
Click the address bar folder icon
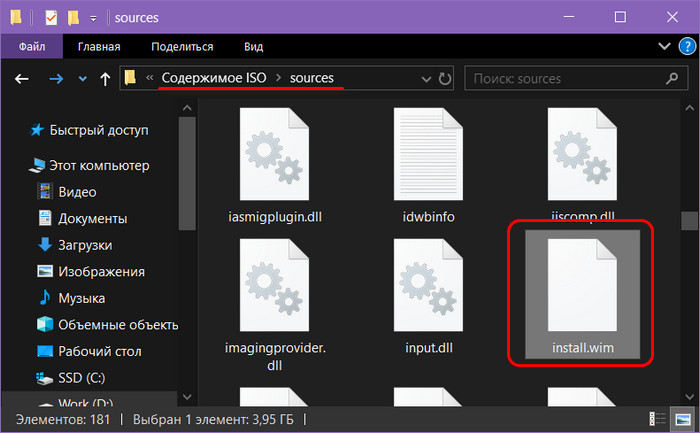pos(130,78)
